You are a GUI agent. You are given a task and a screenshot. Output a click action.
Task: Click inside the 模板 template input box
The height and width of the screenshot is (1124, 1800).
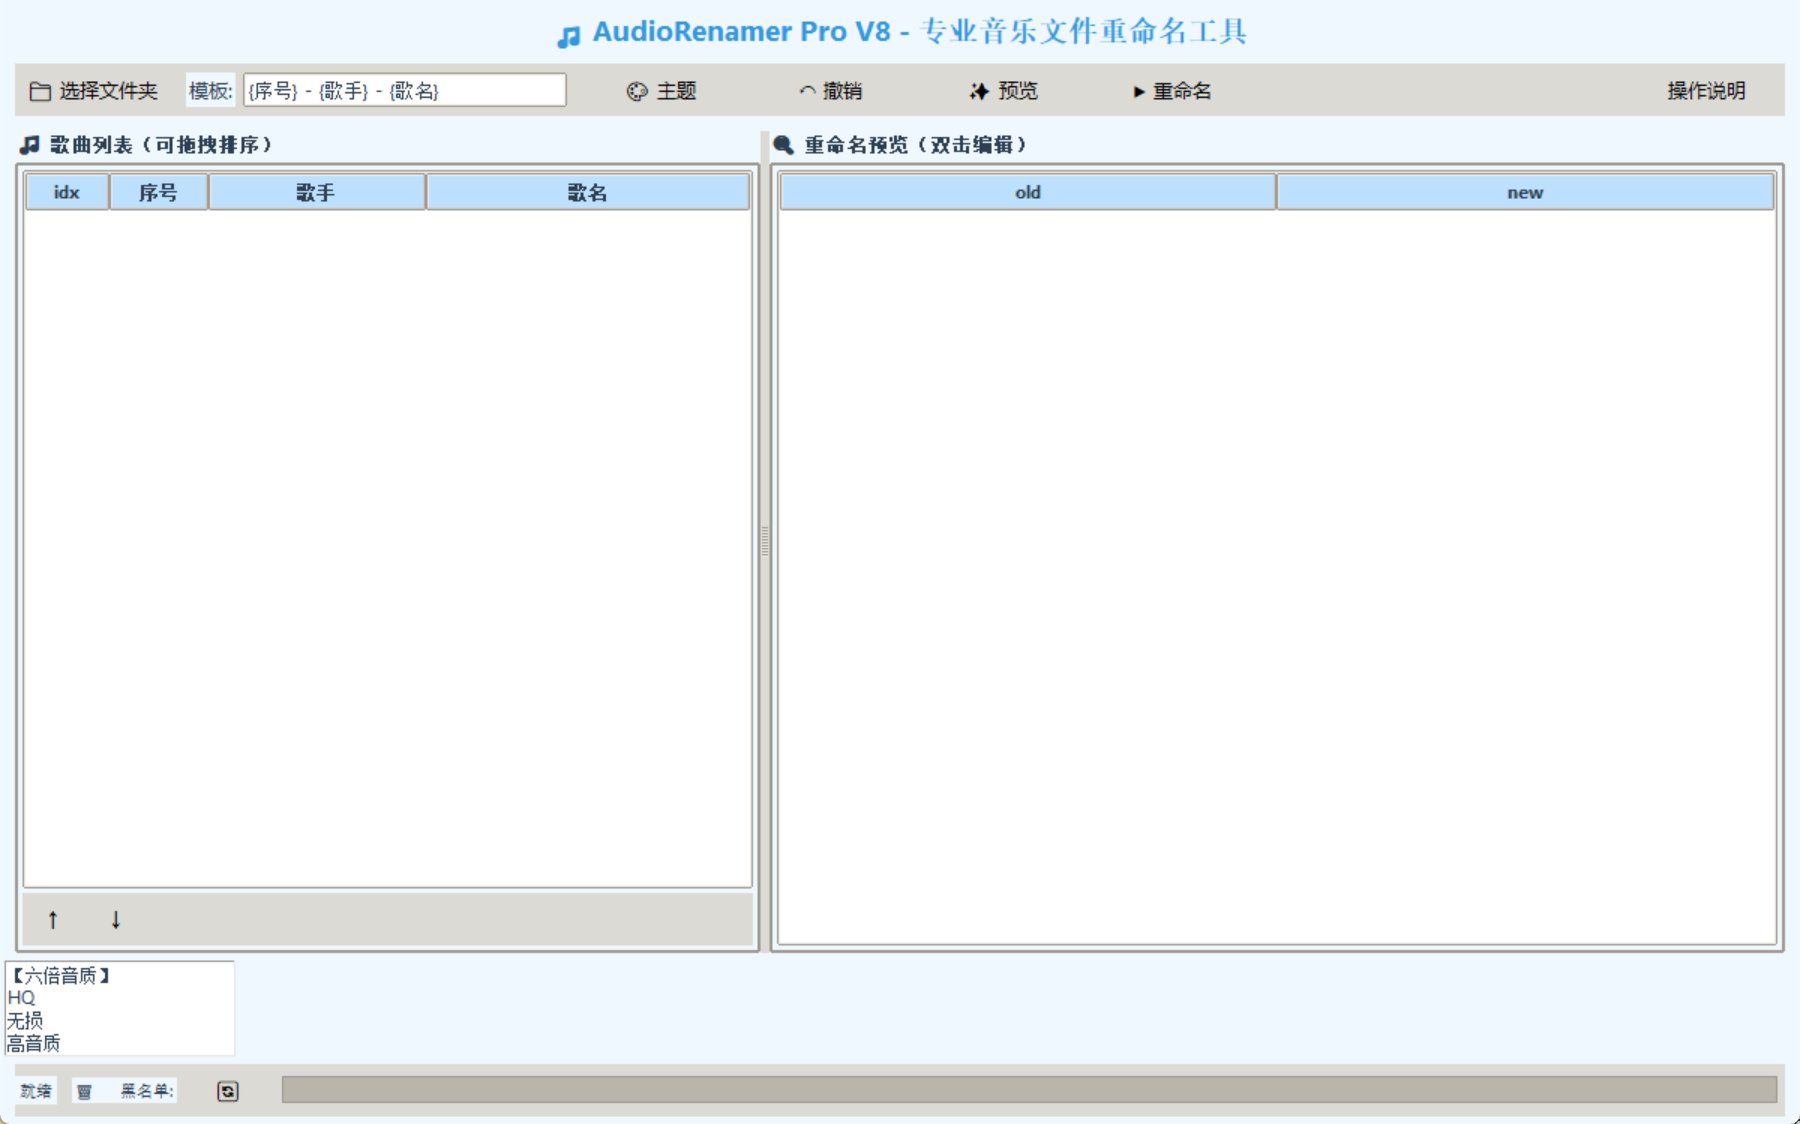click(x=404, y=89)
